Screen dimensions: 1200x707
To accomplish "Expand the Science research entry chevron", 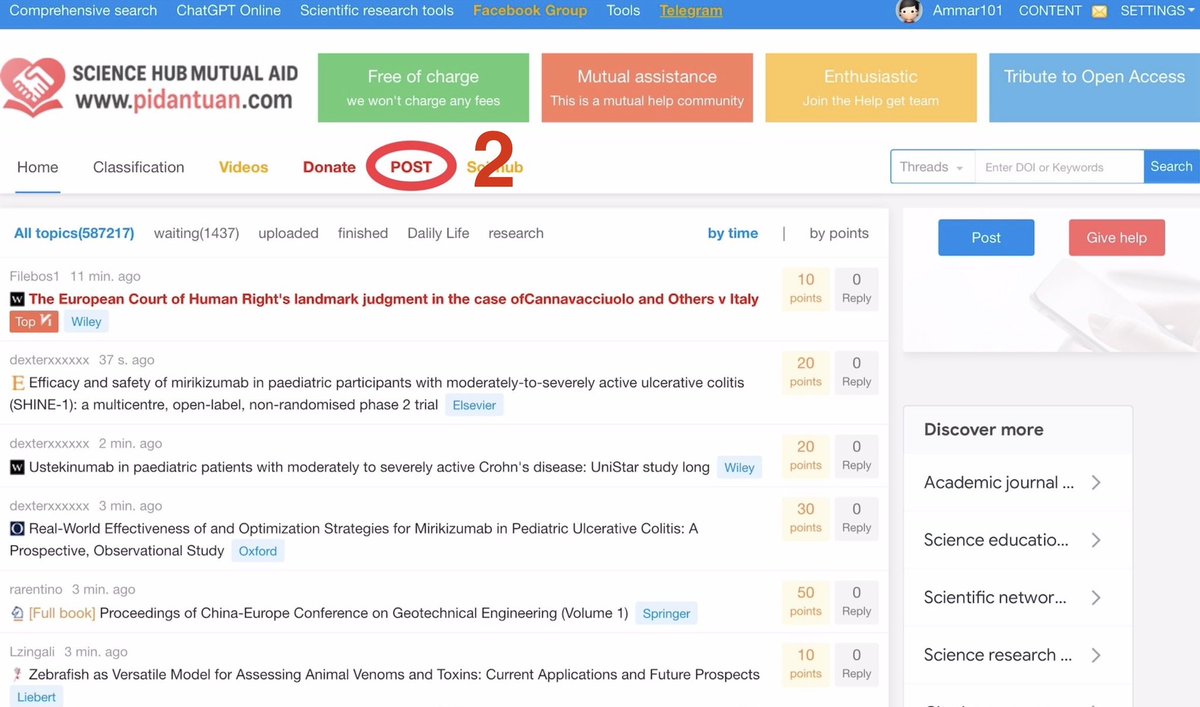I will point(1096,655).
